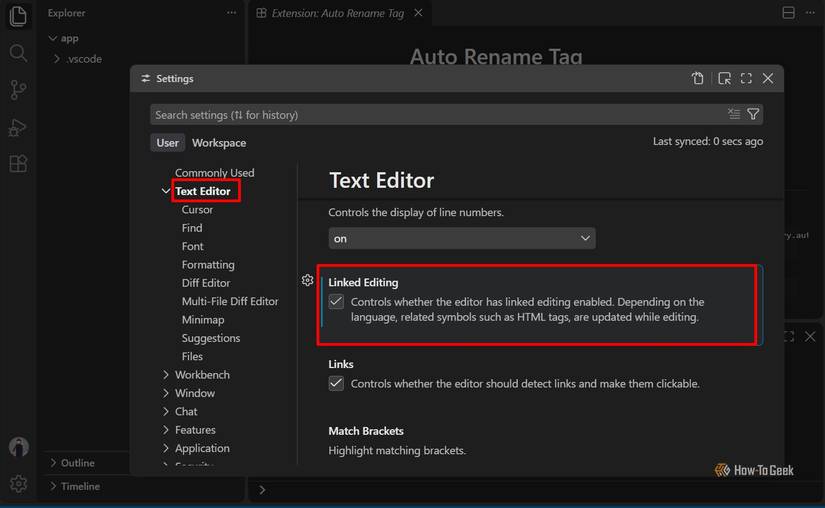Toggle the Links checkbox

tap(336, 383)
